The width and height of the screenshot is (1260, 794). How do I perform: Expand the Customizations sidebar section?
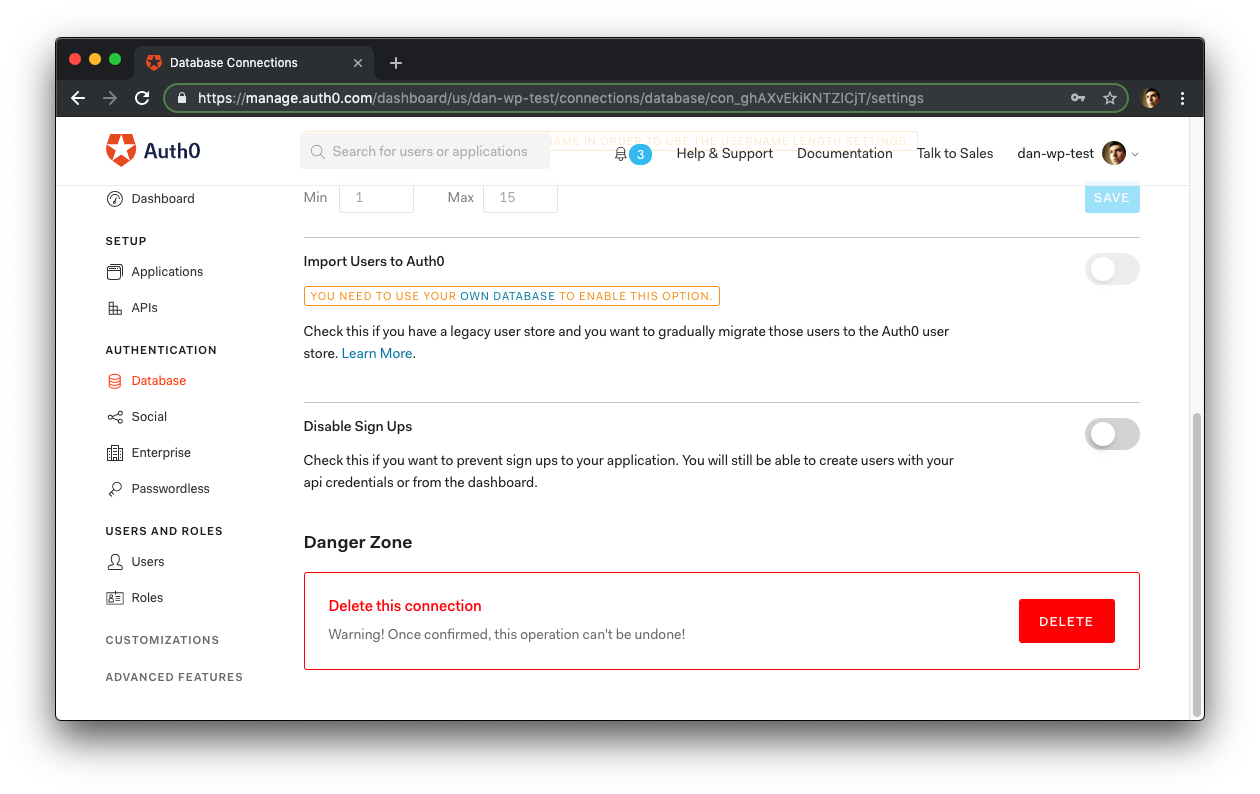(x=162, y=640)
